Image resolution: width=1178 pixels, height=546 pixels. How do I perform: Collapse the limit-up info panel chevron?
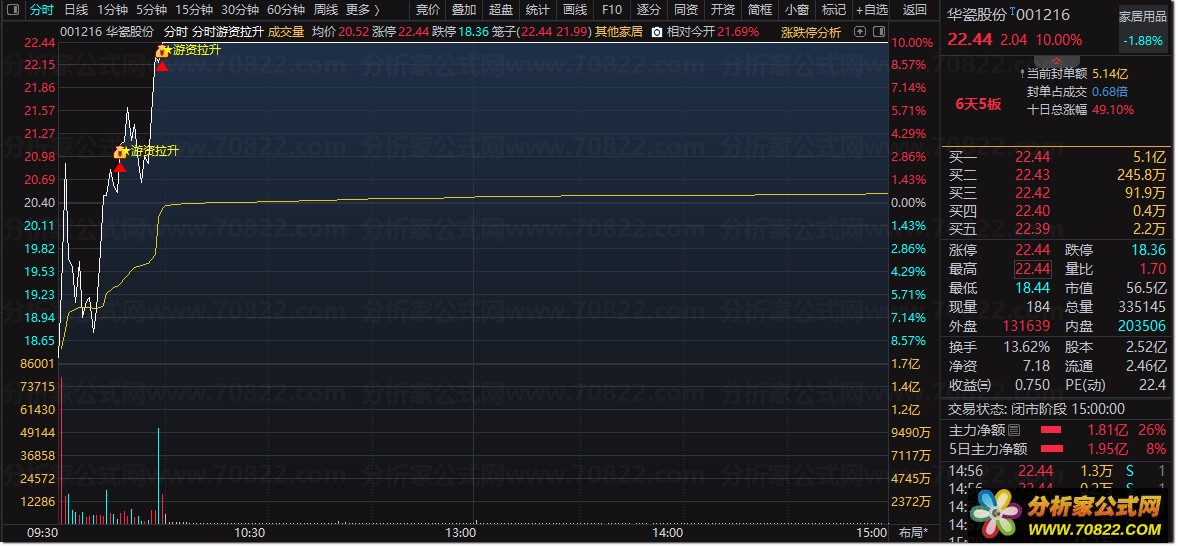click(x=1056, y=60)
